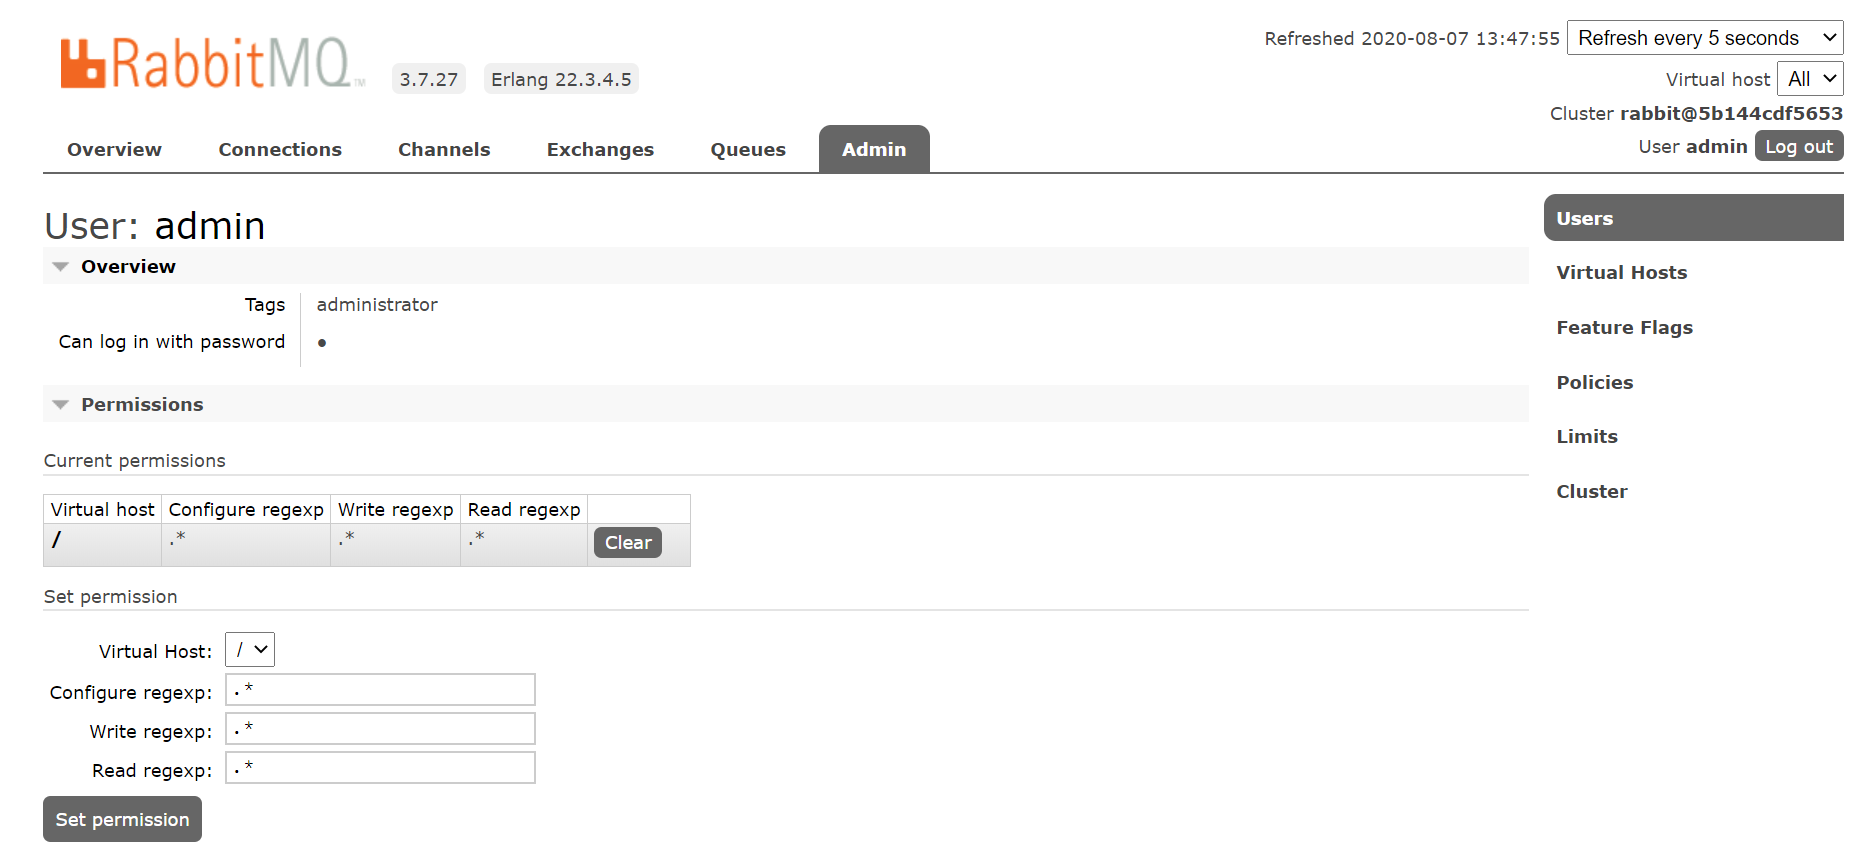This screenshot has height=867, width=1875.
Task: Click the Current permissions heading
Action: [x=135, y=460]
